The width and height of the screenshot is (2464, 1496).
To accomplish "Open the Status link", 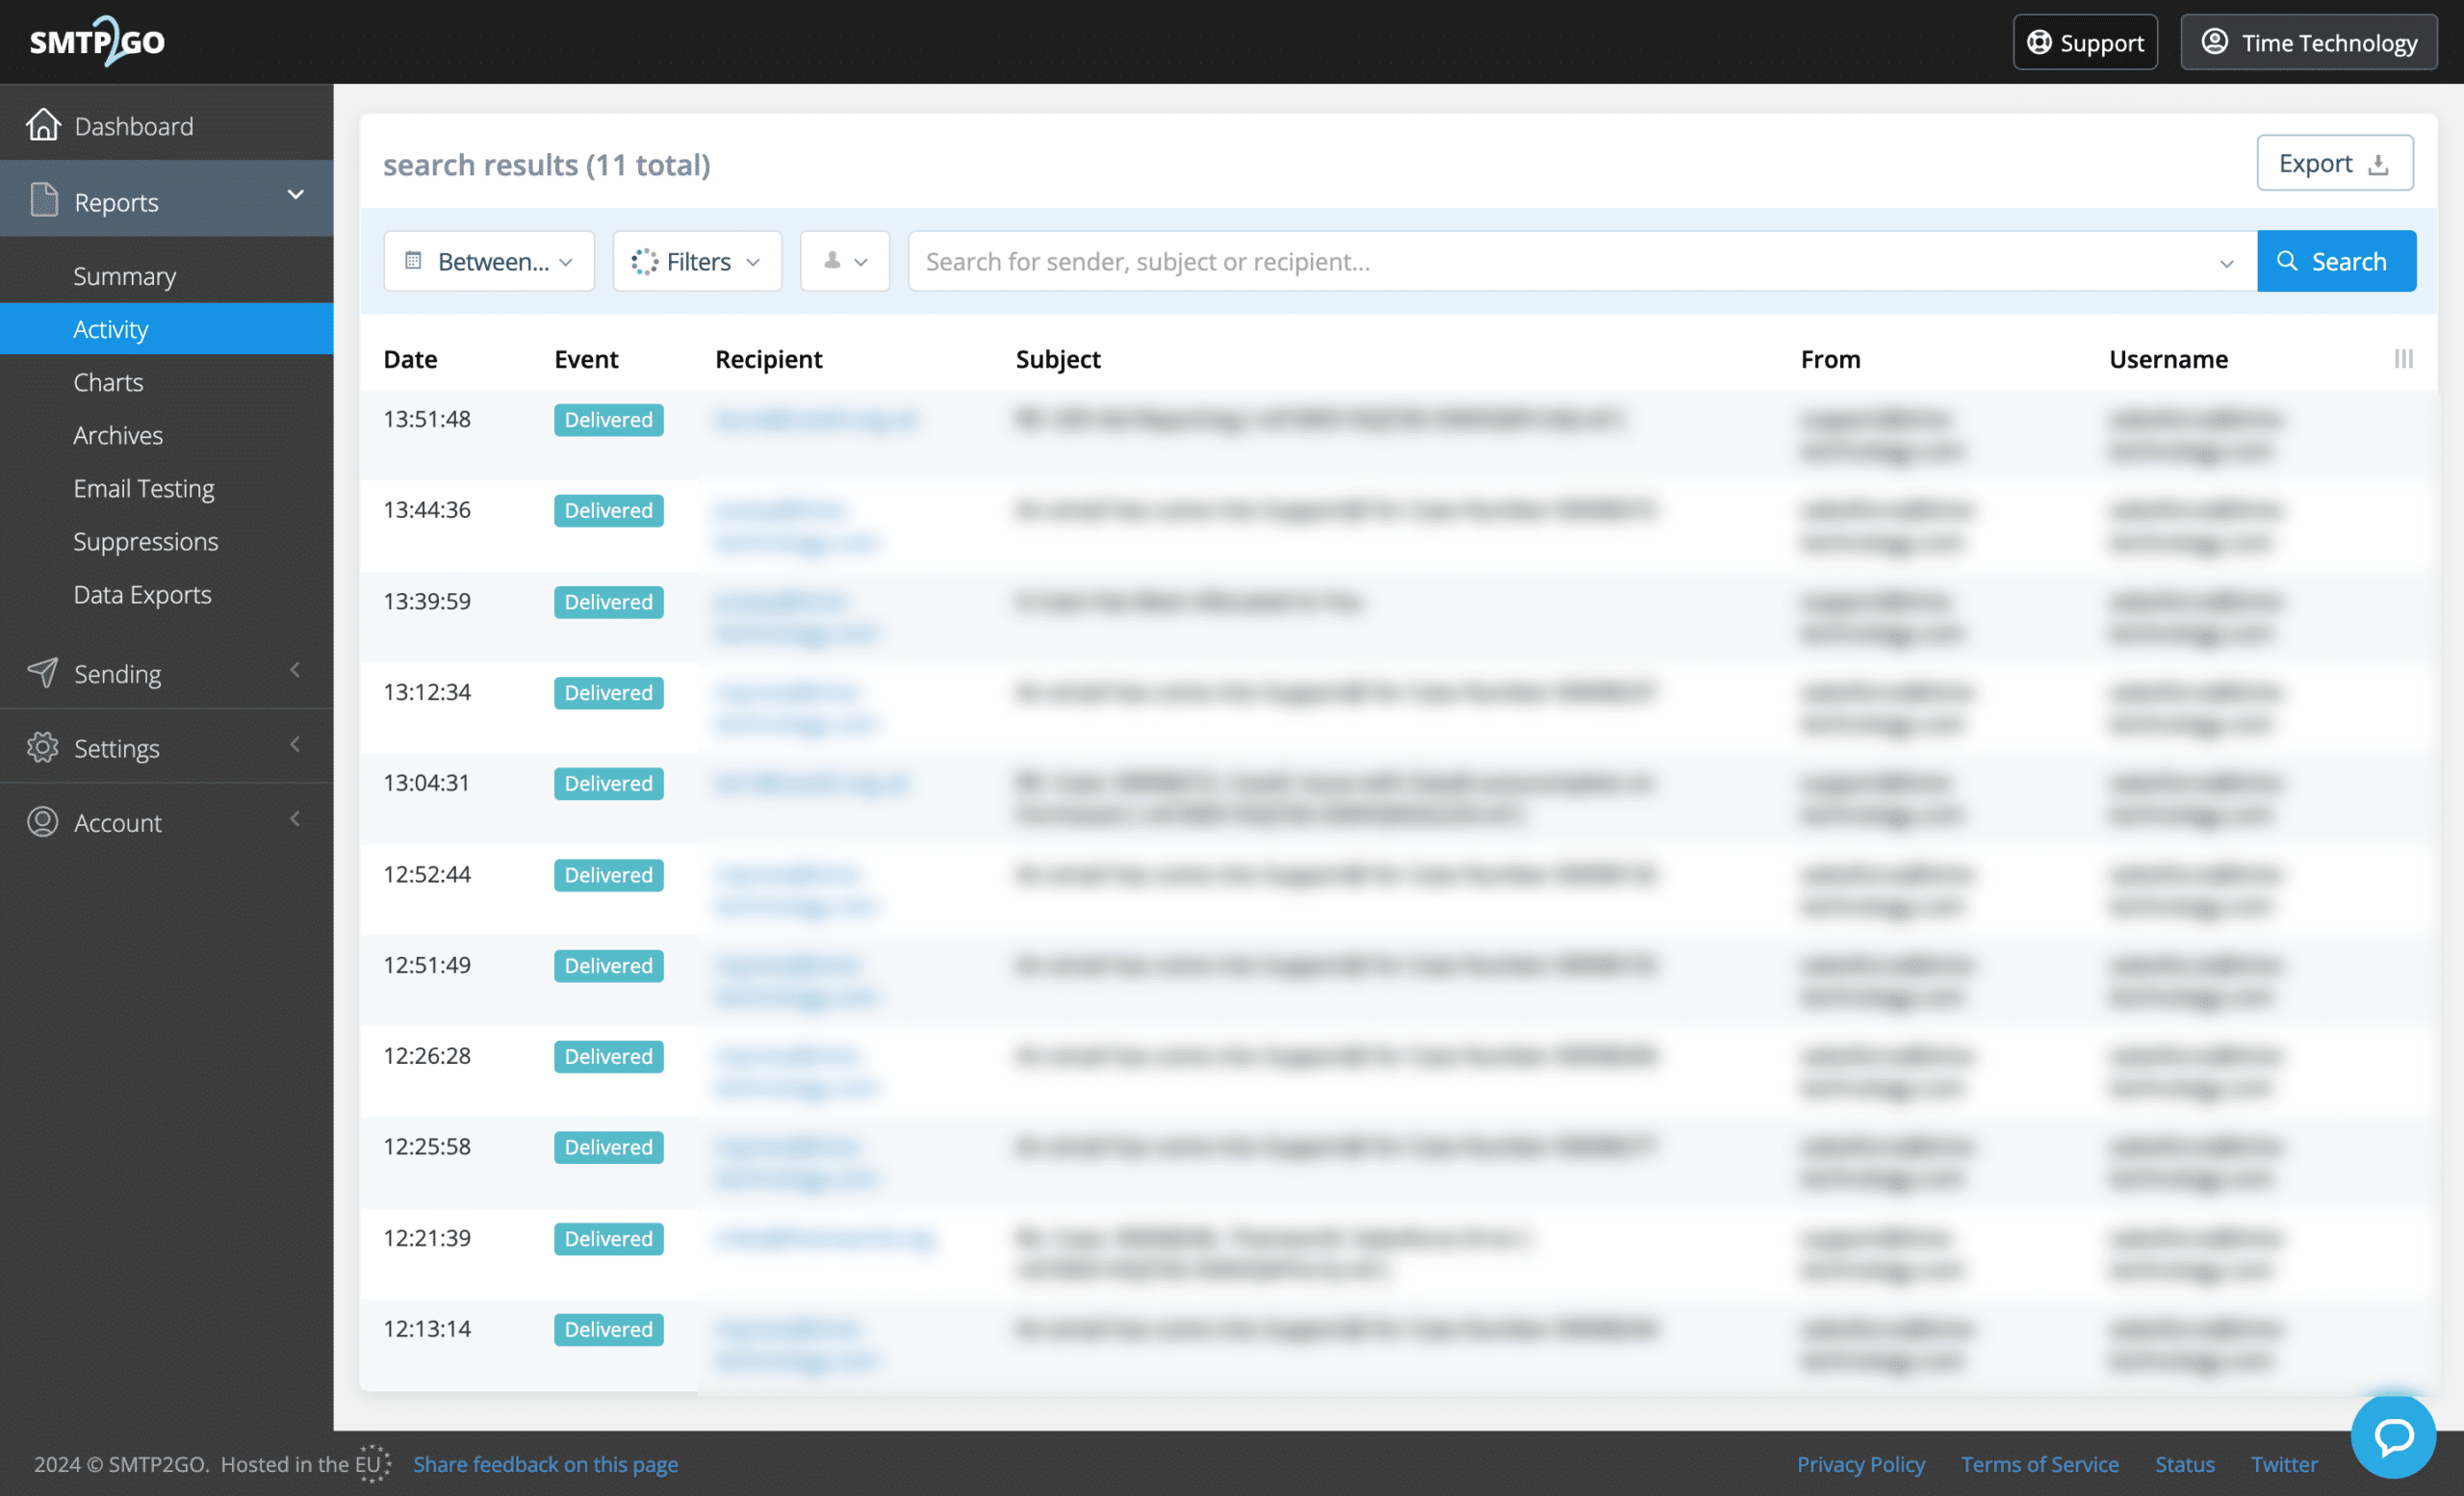I will click(2184, 1463).
